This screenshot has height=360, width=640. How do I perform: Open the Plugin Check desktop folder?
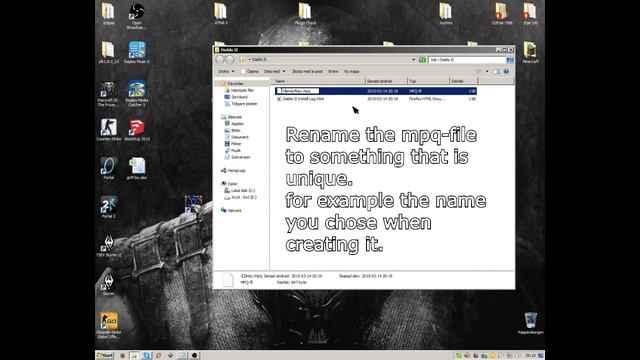click(x=305, y=14)
